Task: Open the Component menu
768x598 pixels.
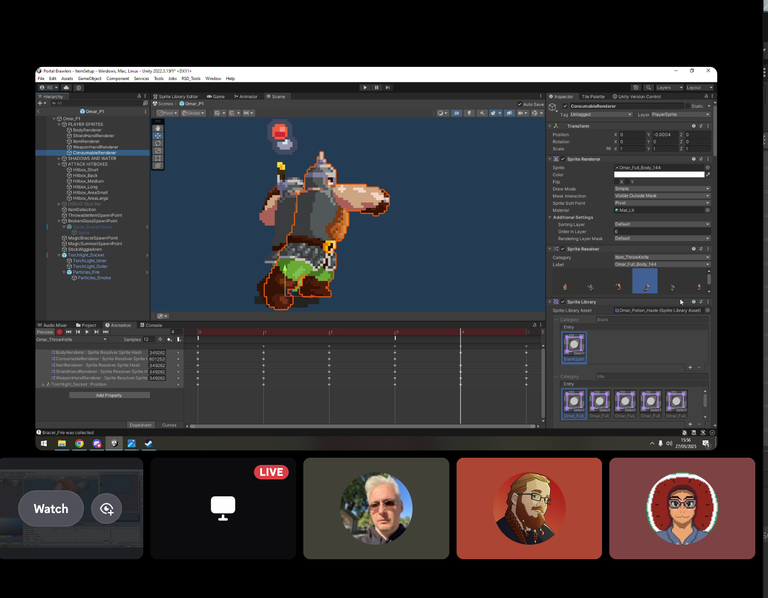Action: click(118, 78)
